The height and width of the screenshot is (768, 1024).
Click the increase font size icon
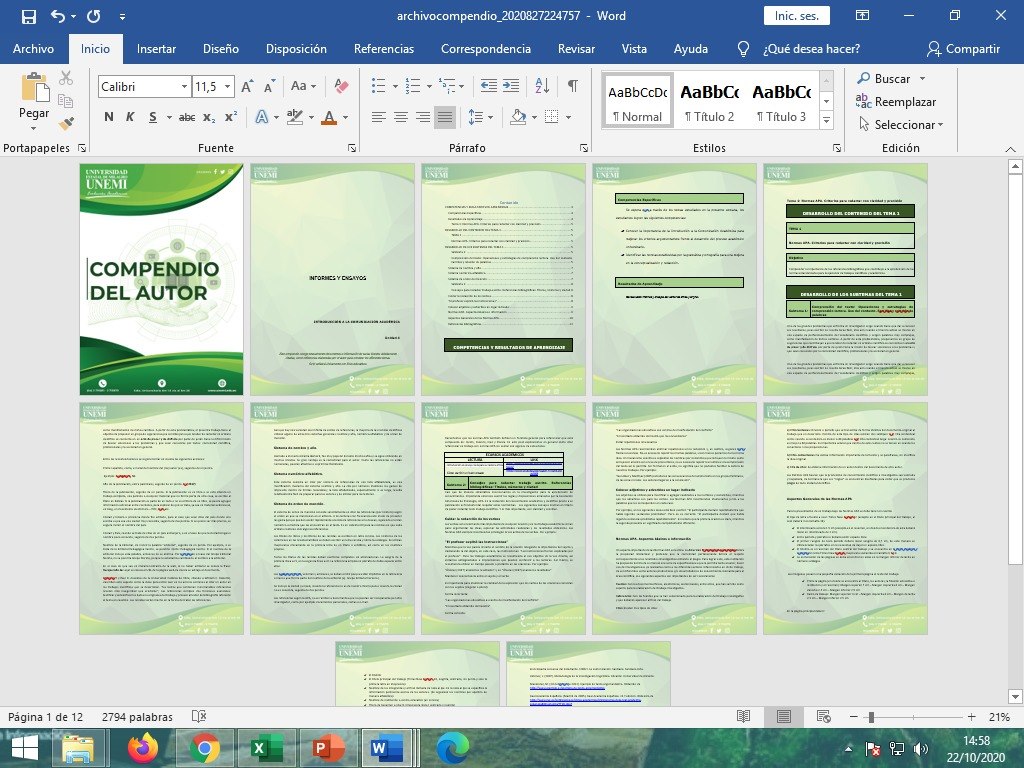point(248,87)
